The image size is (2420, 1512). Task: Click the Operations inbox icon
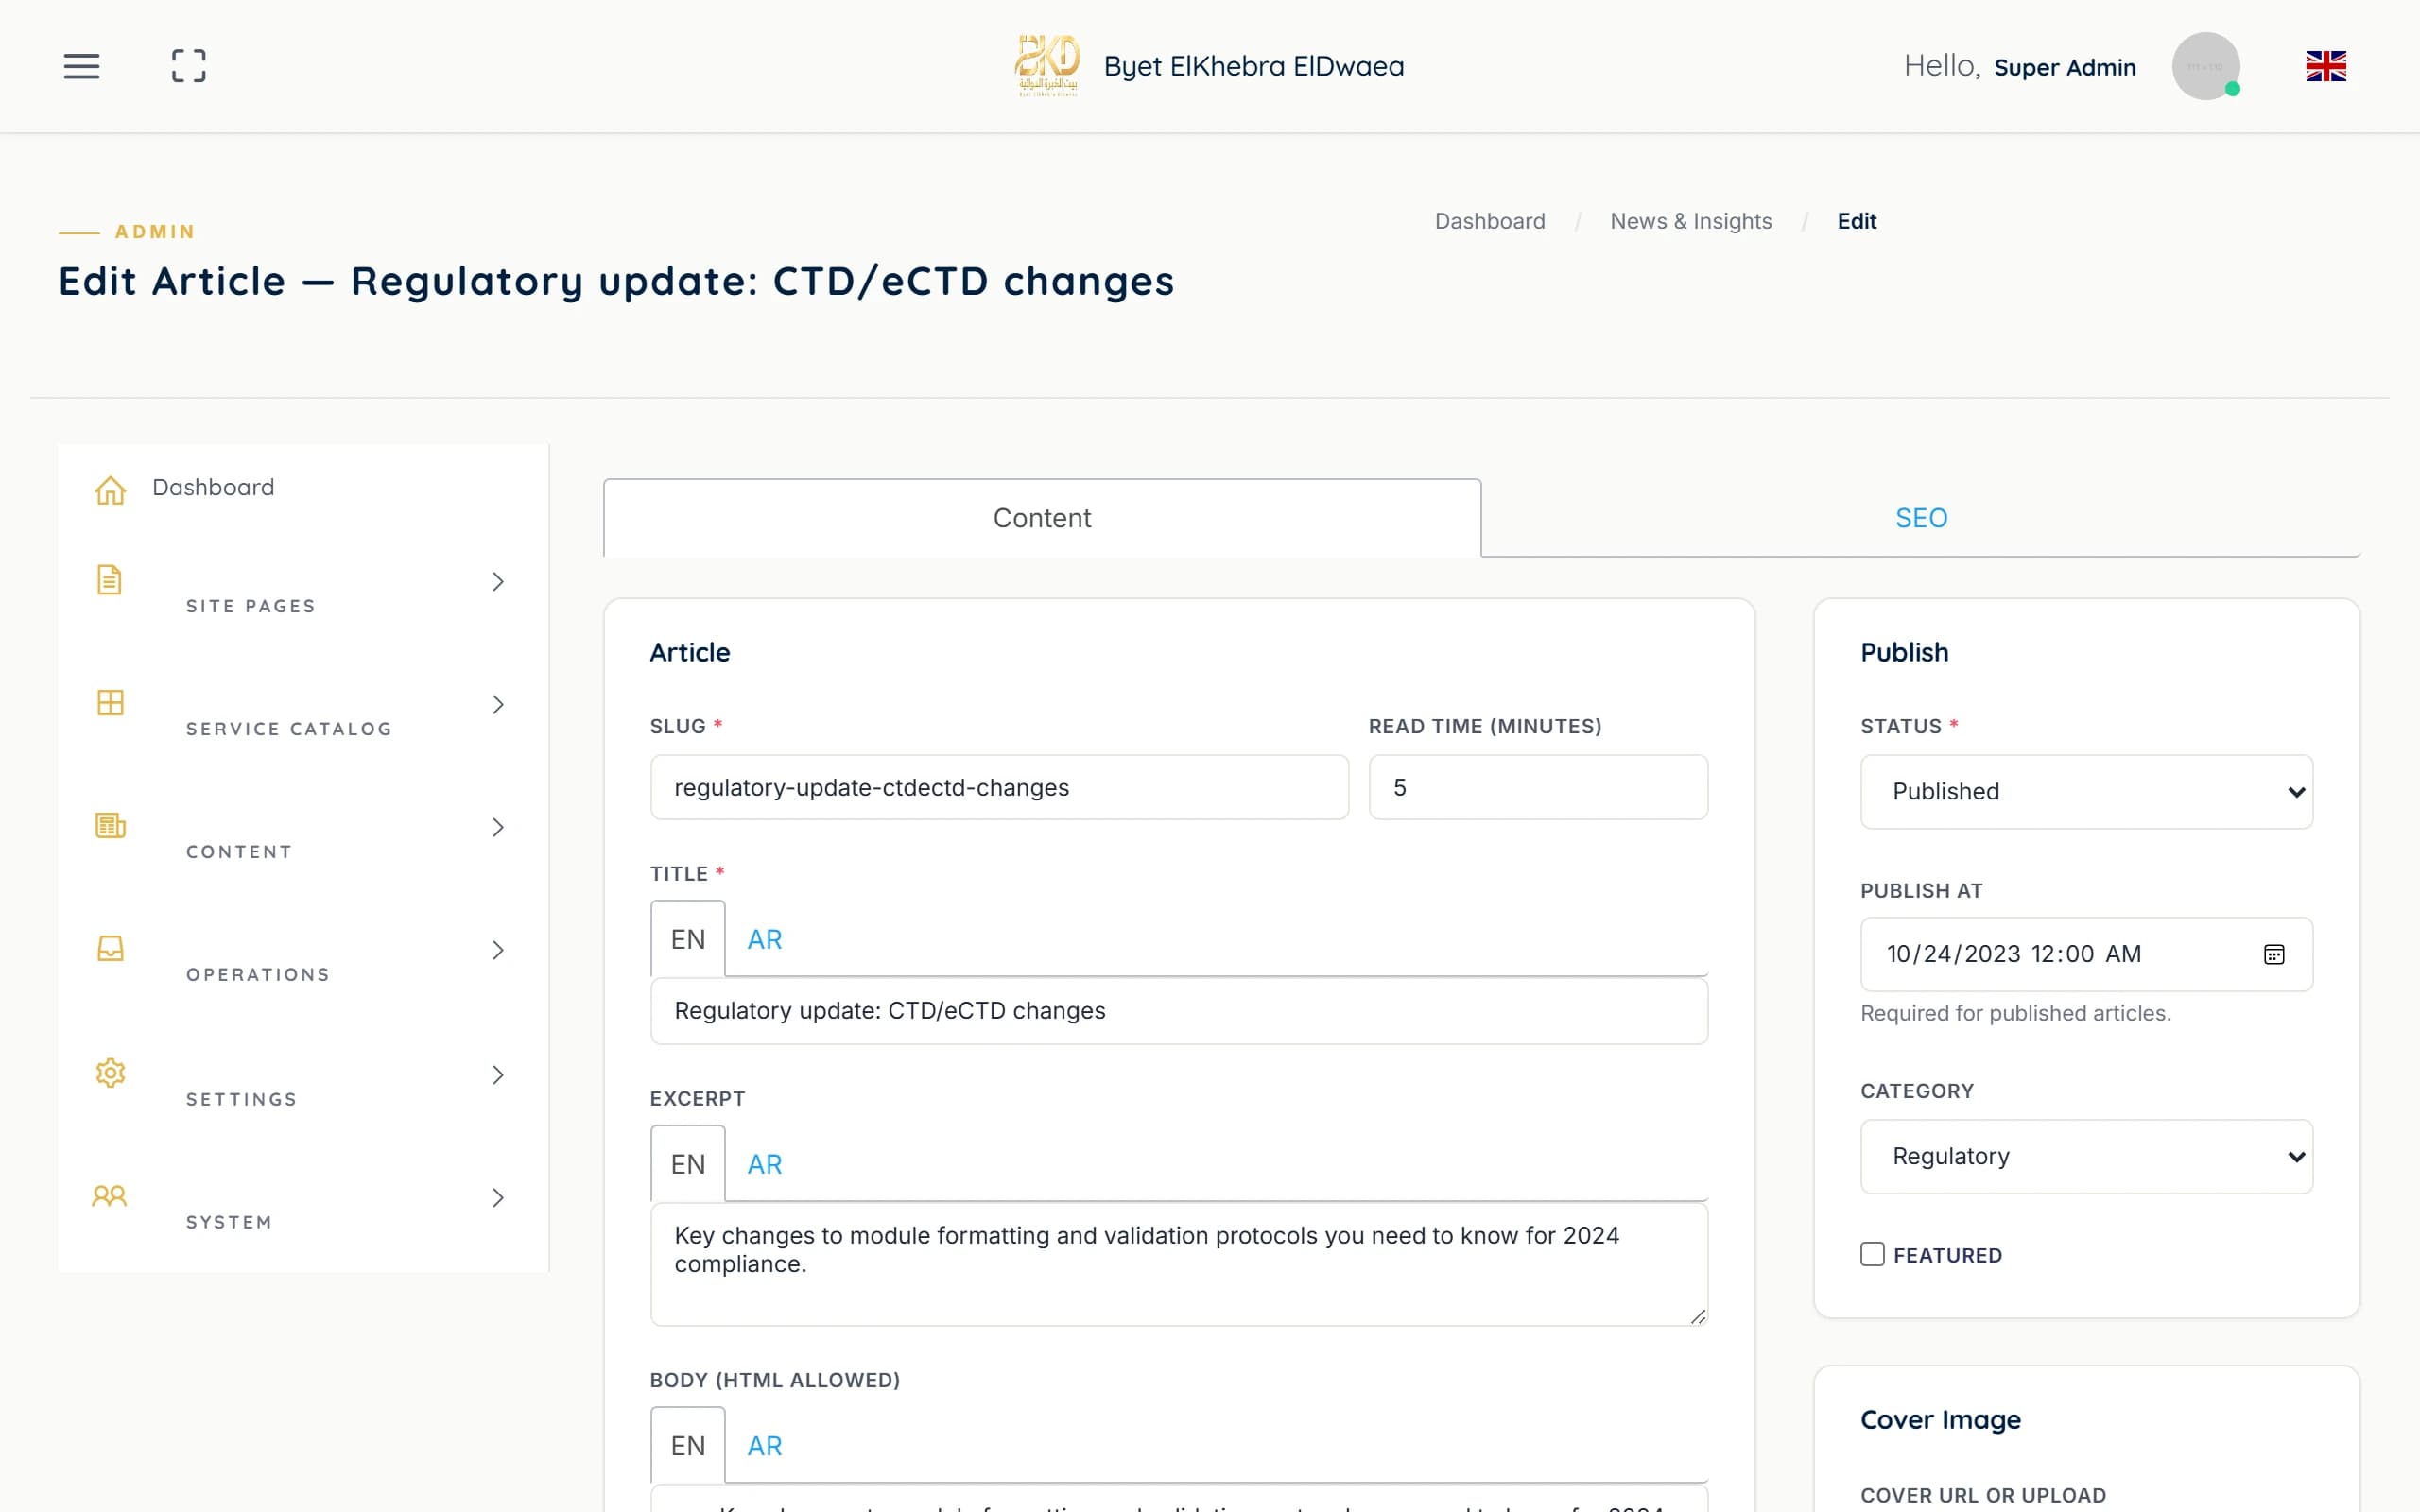point(110,948)
